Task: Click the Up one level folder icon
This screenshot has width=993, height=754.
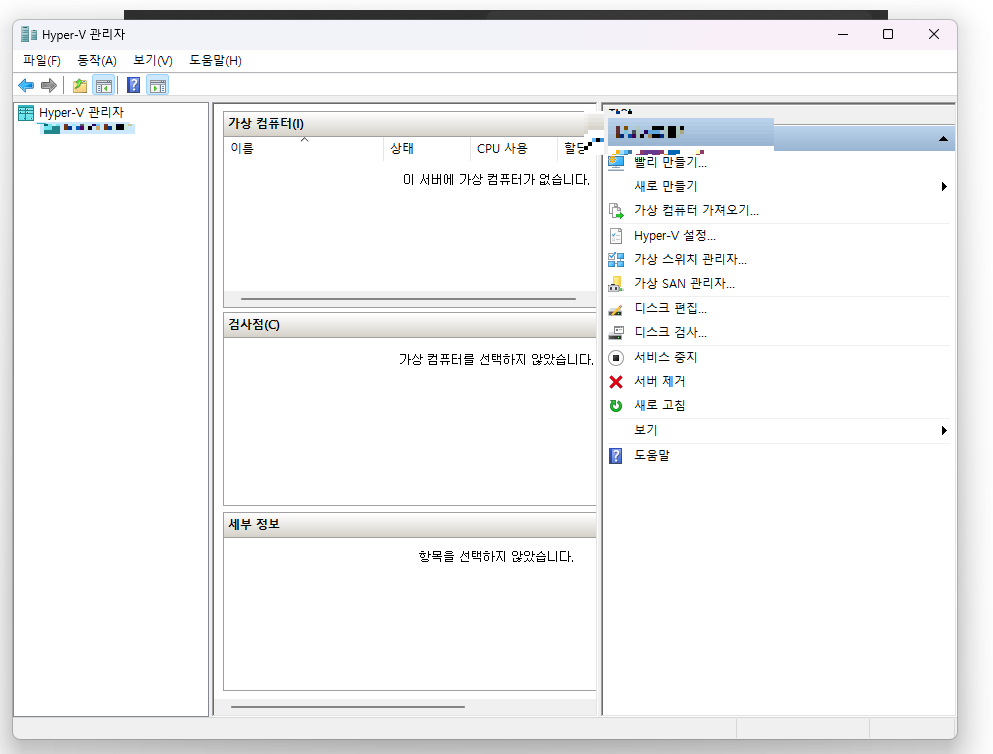Action: point(80,85)
